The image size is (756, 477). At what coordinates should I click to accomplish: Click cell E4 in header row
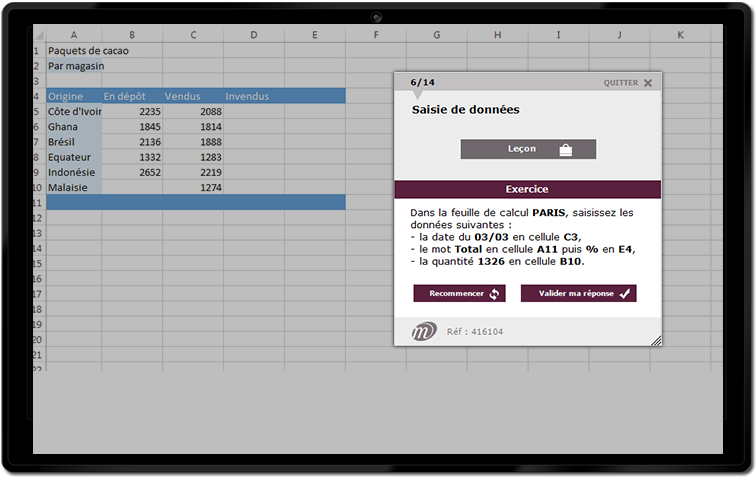pyautogui.click(x=315, y=96)
